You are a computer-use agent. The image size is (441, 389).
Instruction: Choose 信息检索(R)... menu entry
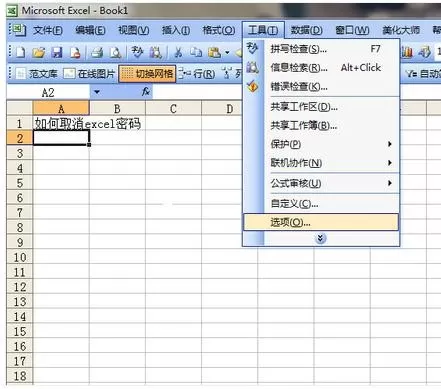321,68
